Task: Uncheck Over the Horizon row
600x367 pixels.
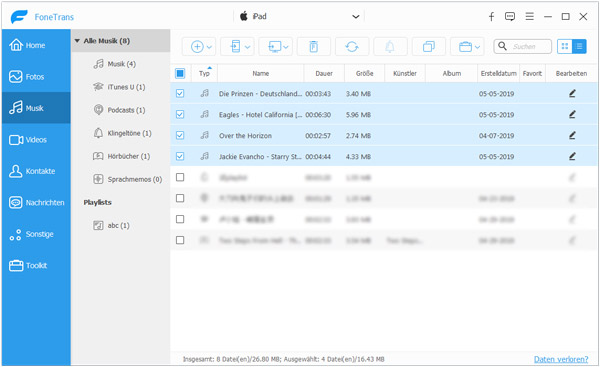Action: (180, 135)
